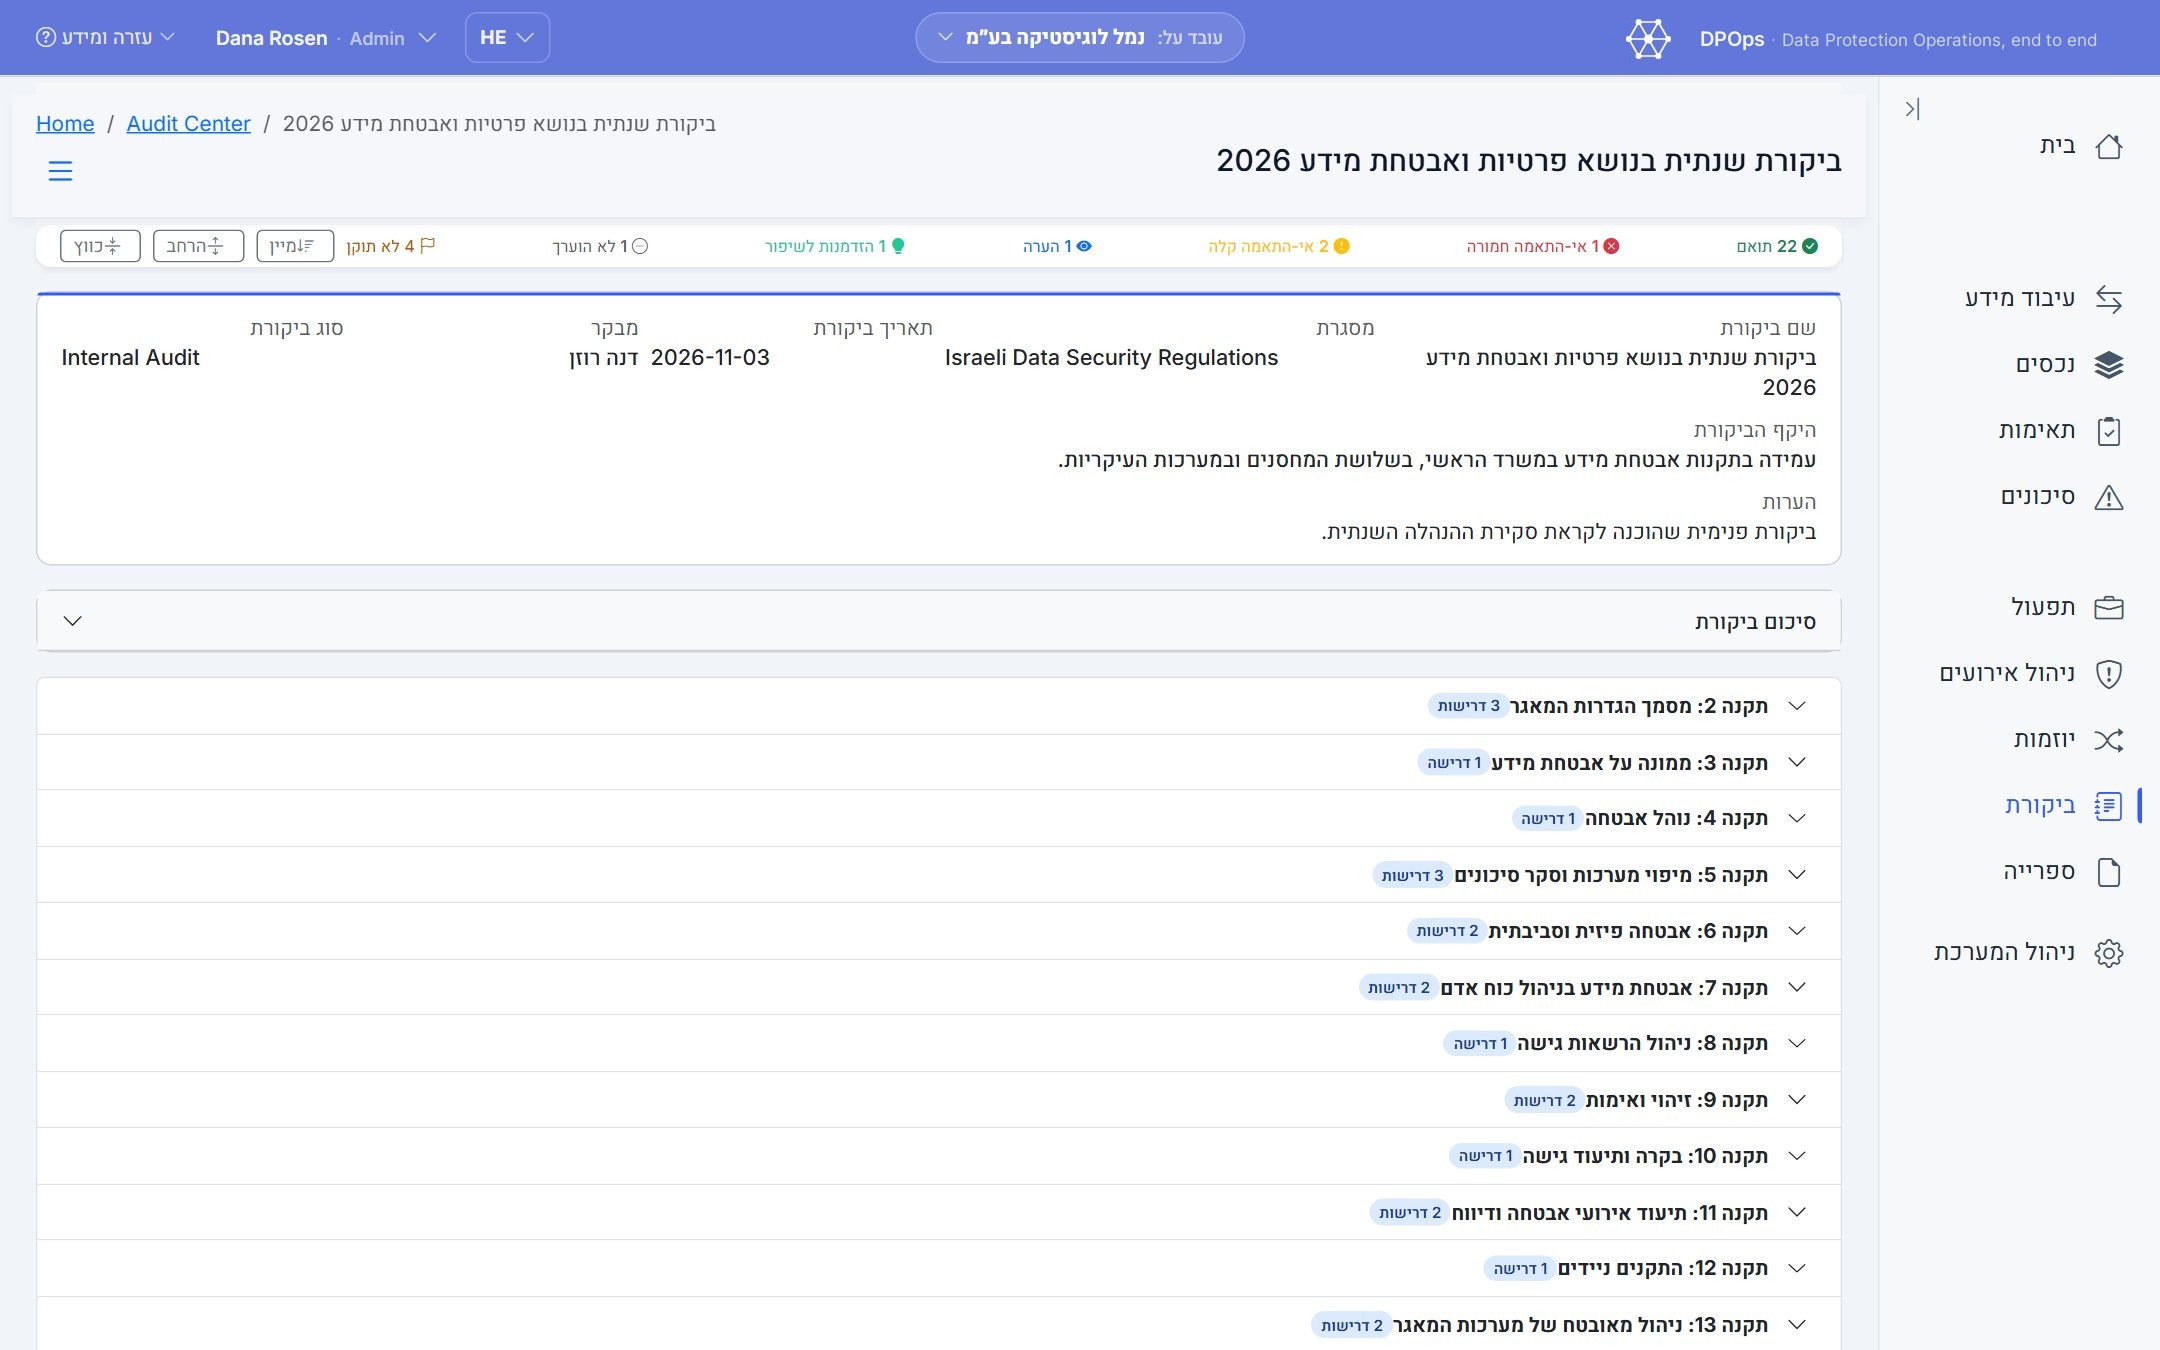Follow the Audit Center breadcrumb link
Screen dimensions: 2160x1350
coord(188,124)
